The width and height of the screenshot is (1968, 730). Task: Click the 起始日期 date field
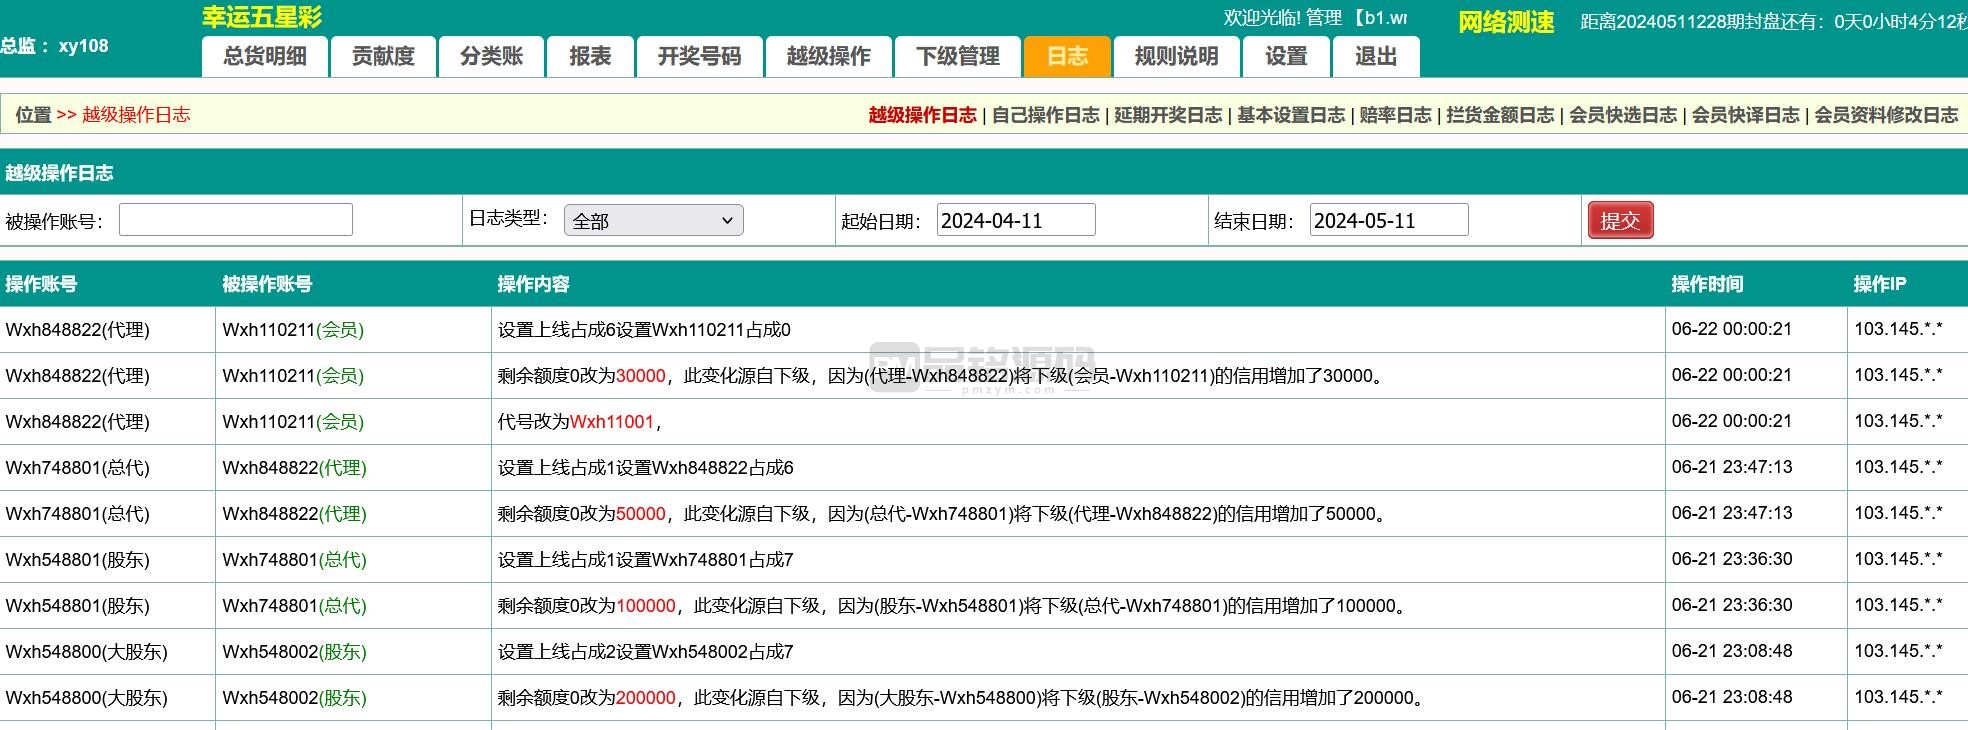[1015, 220]
